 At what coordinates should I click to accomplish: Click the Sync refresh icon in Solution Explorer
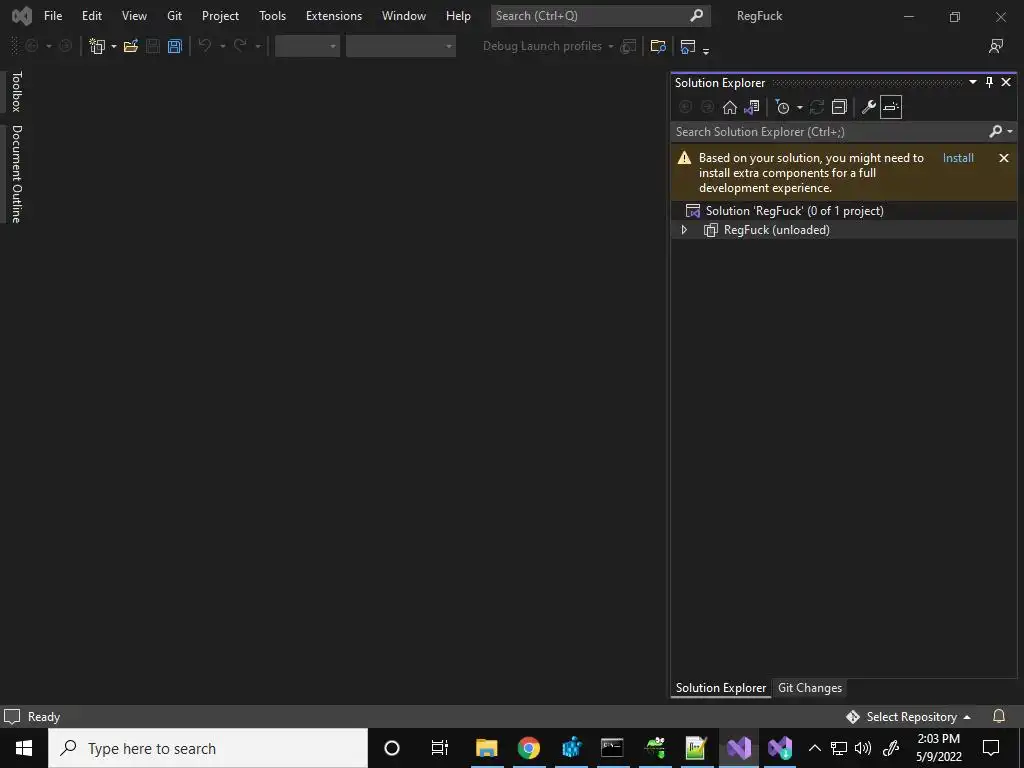point(817,107)
